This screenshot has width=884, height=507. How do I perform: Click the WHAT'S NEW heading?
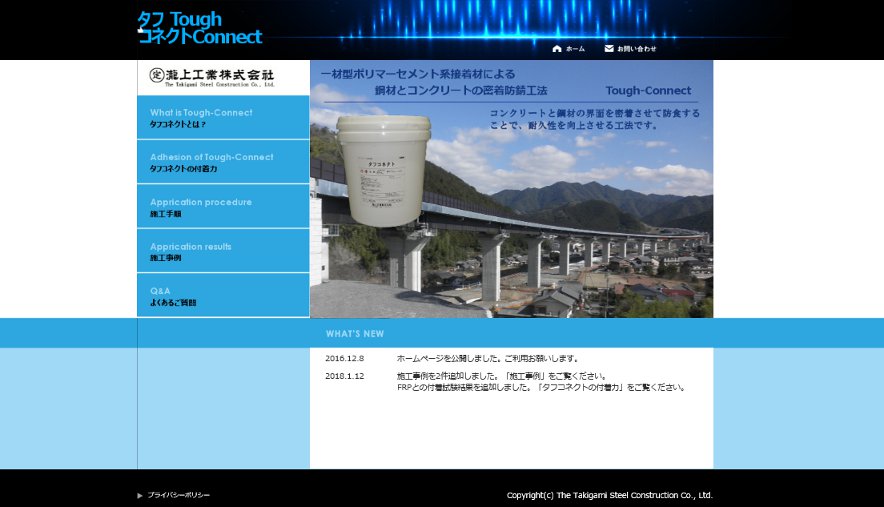[355, 334]
